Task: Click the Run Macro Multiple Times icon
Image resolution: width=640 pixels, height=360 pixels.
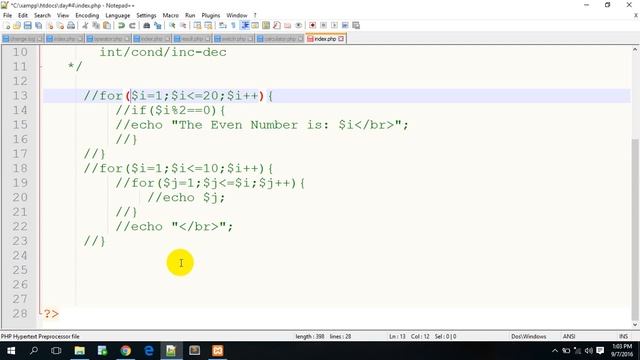Action: 345,25
